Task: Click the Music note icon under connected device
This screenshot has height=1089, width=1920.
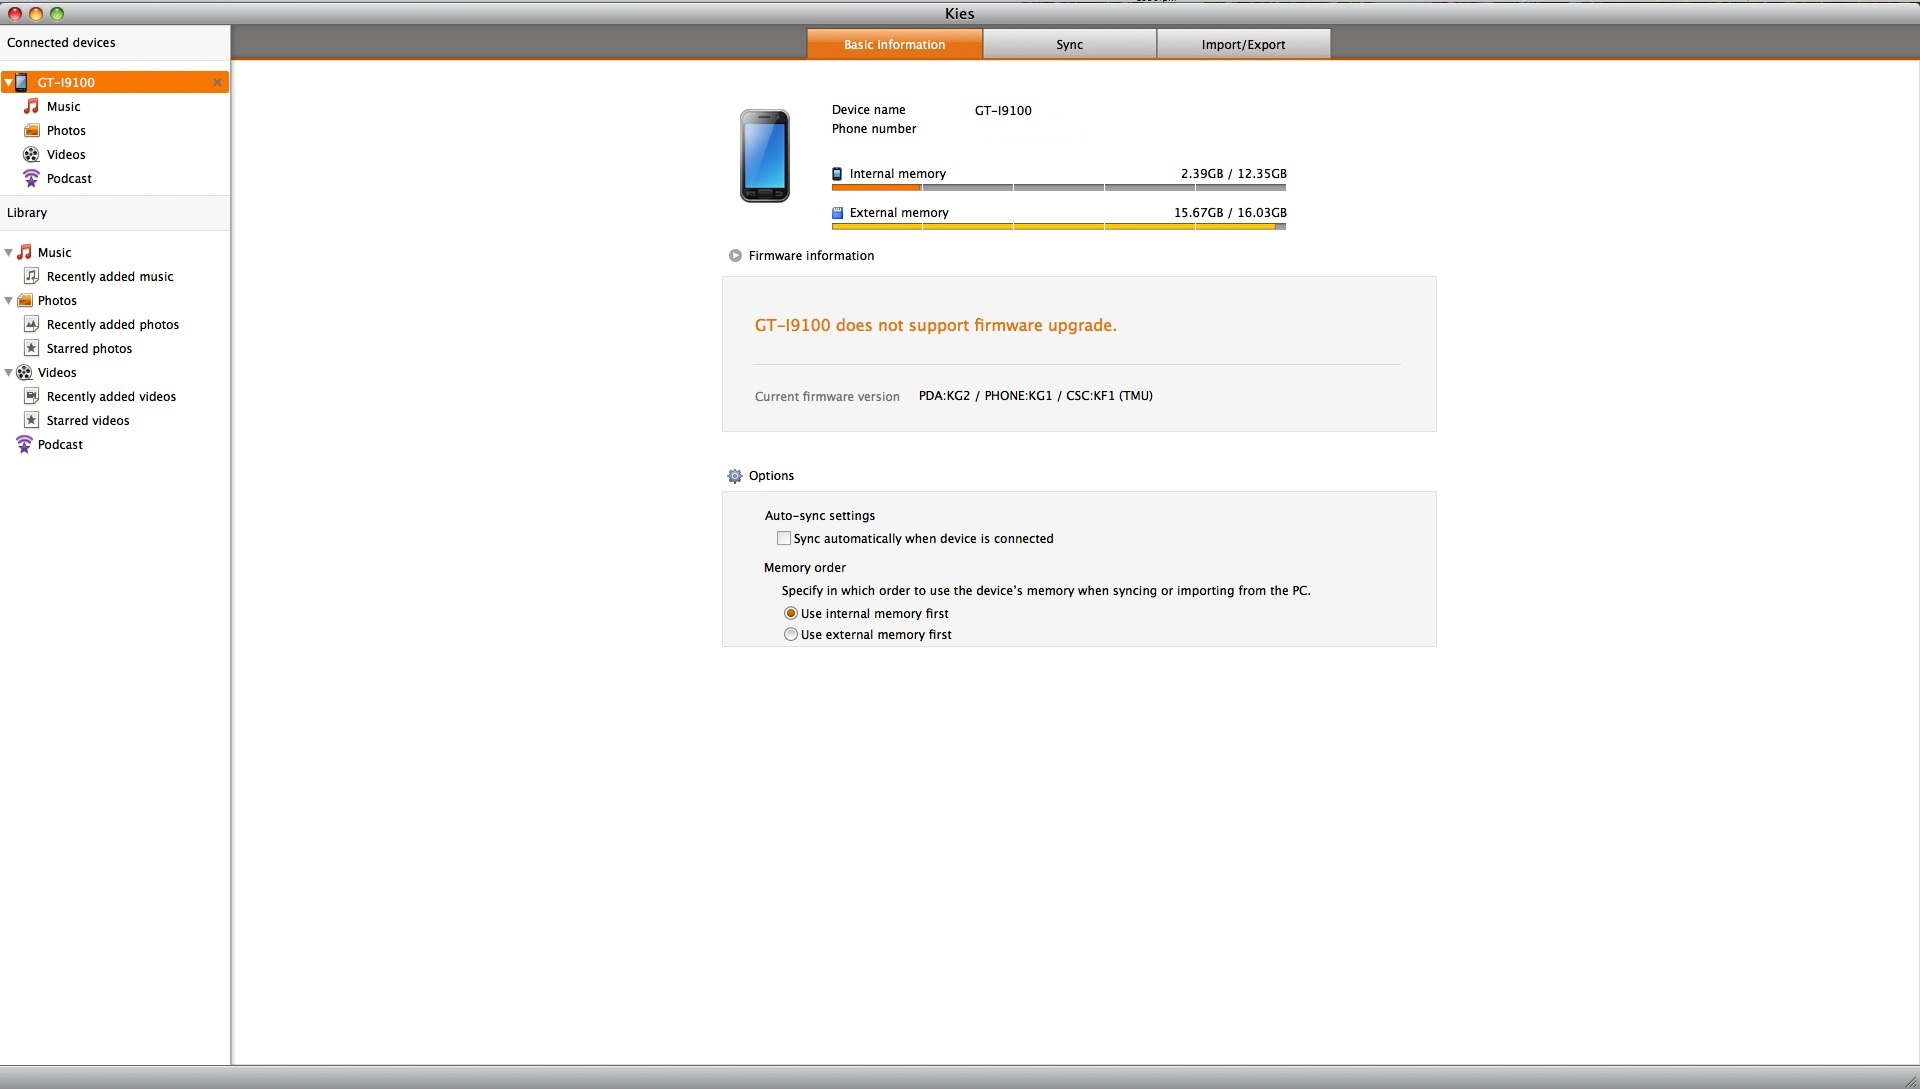Action: (x=31, y=106)
